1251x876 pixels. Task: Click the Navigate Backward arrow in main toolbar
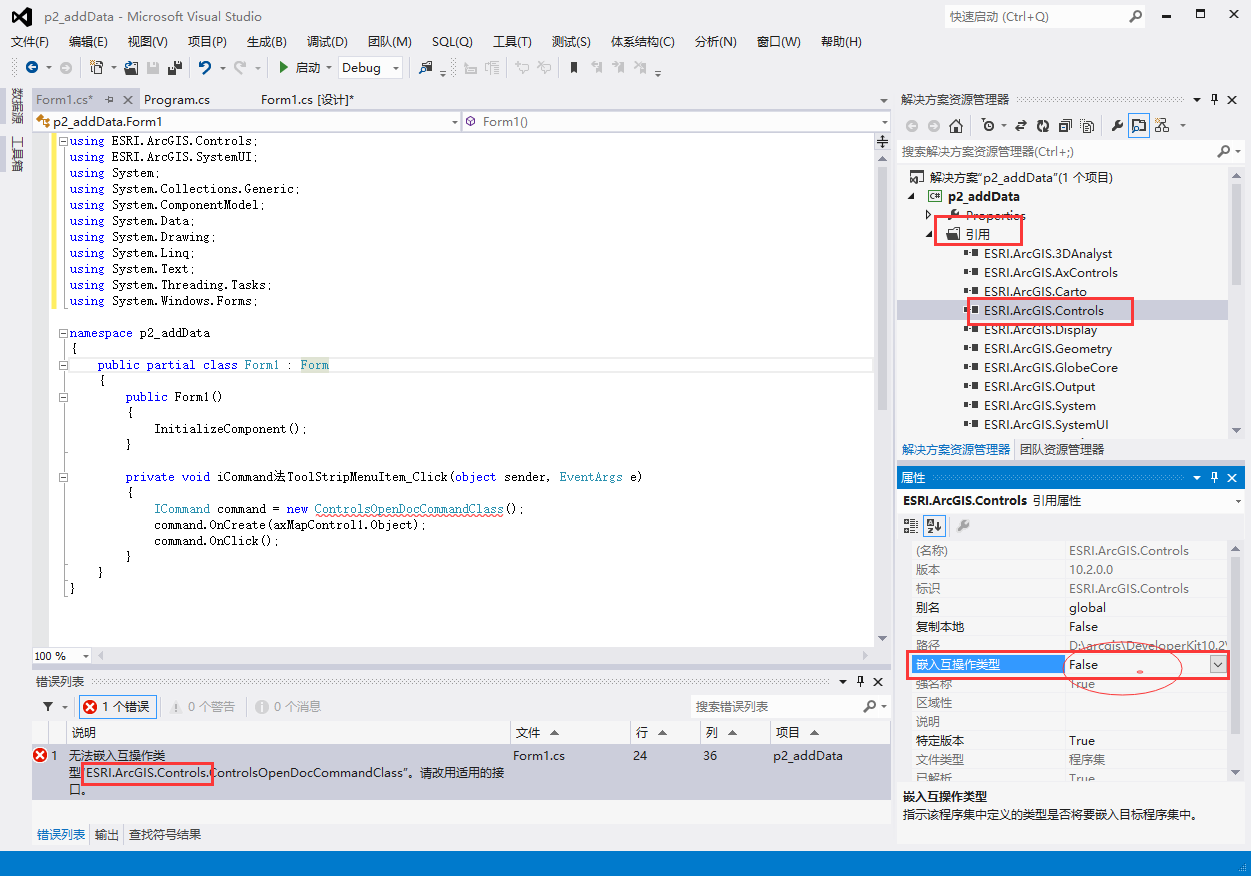32,67
